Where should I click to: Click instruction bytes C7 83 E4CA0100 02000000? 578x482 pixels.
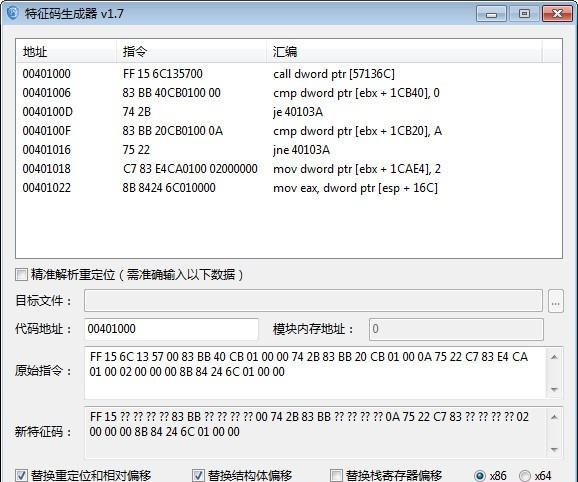coord(190,169)
